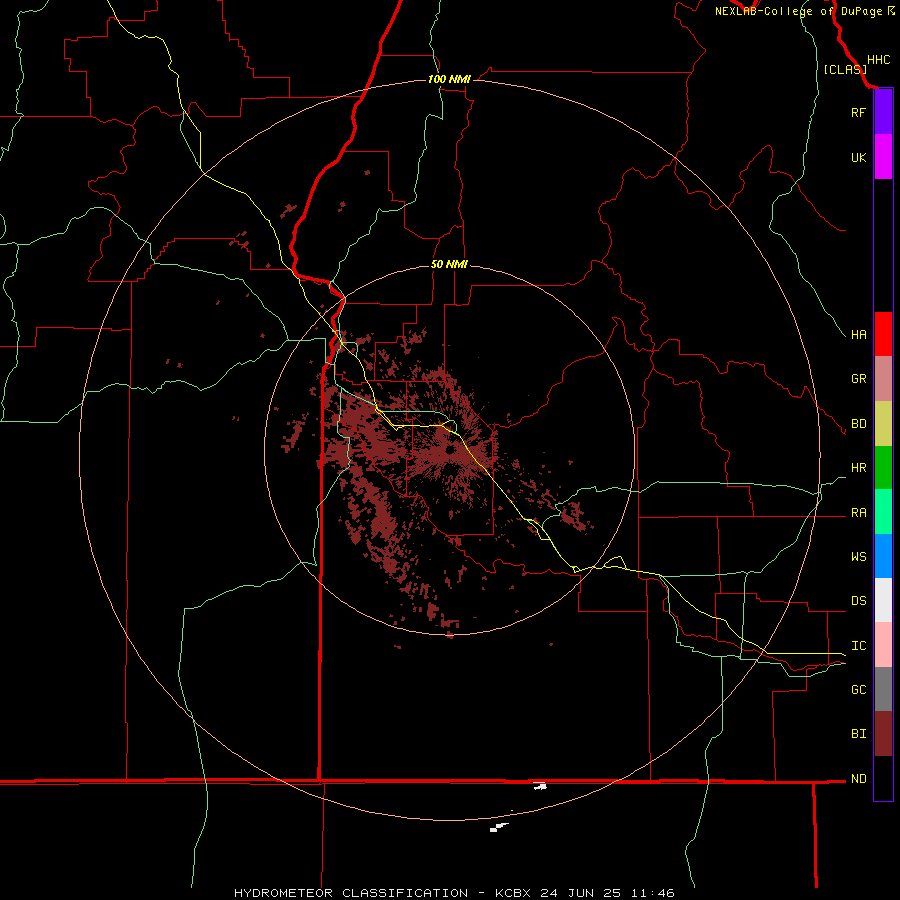
Task: Click the ND black legend swatch
Action: point(883,778)
